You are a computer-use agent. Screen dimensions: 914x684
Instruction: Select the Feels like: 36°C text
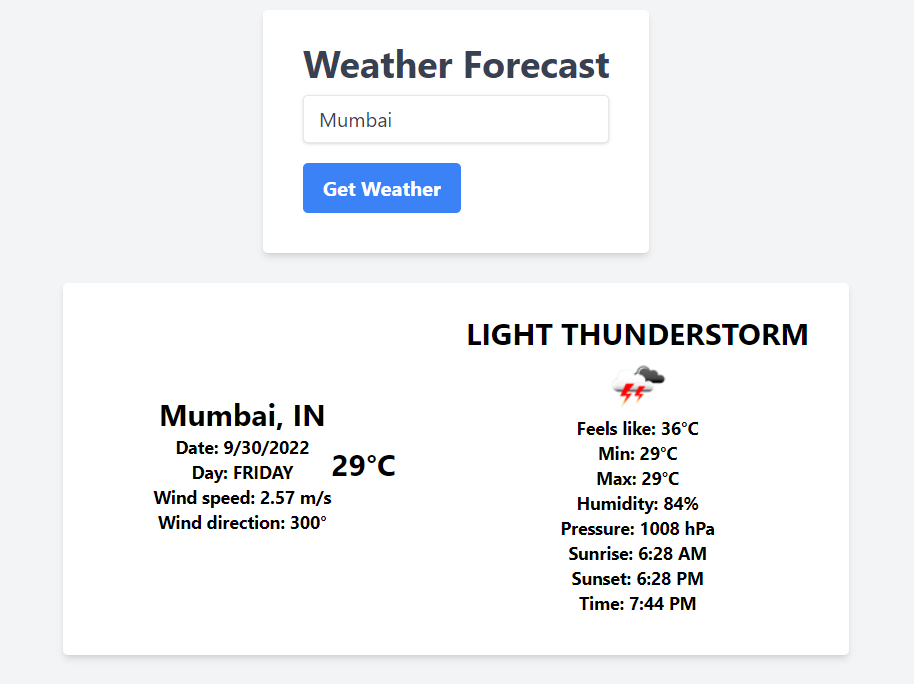637,428
